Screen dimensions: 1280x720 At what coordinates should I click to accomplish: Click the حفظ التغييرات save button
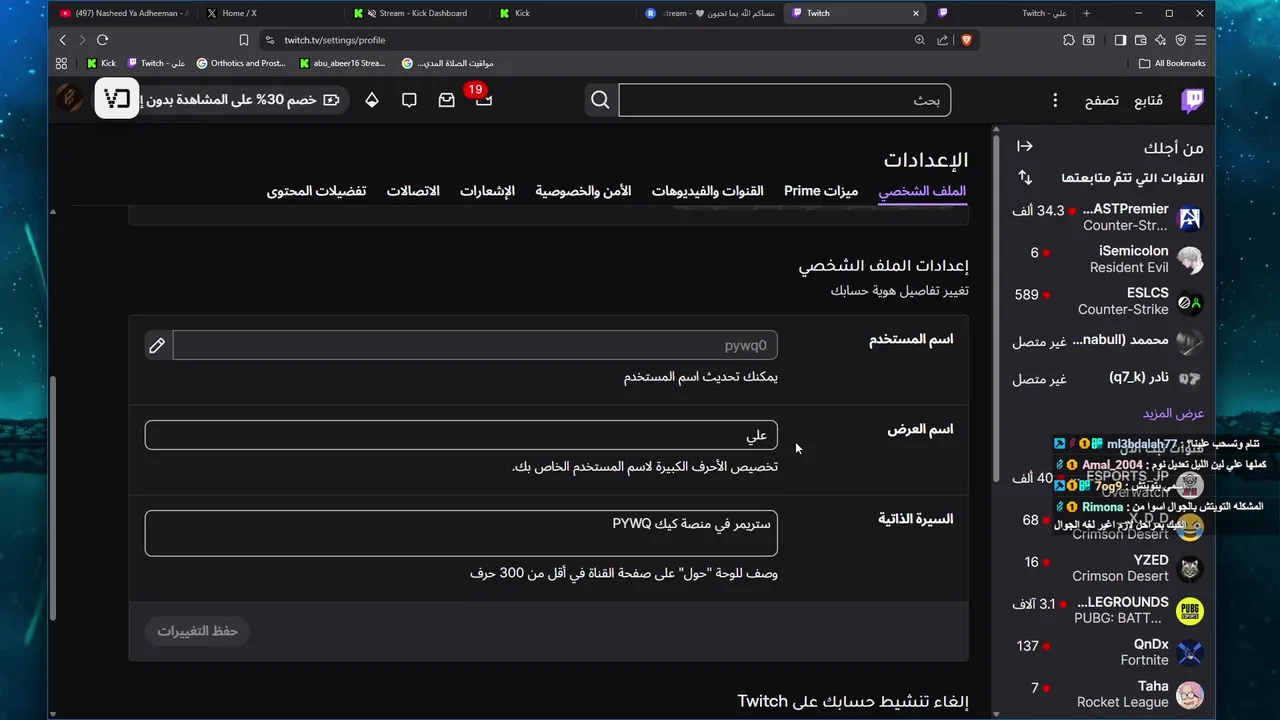click(197, 631)
